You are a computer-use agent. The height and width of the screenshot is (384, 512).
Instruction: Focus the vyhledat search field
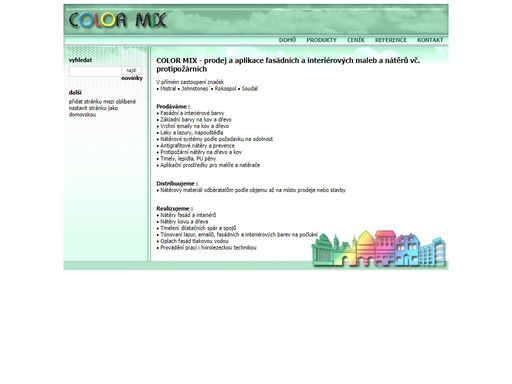[x=95, y=71]
